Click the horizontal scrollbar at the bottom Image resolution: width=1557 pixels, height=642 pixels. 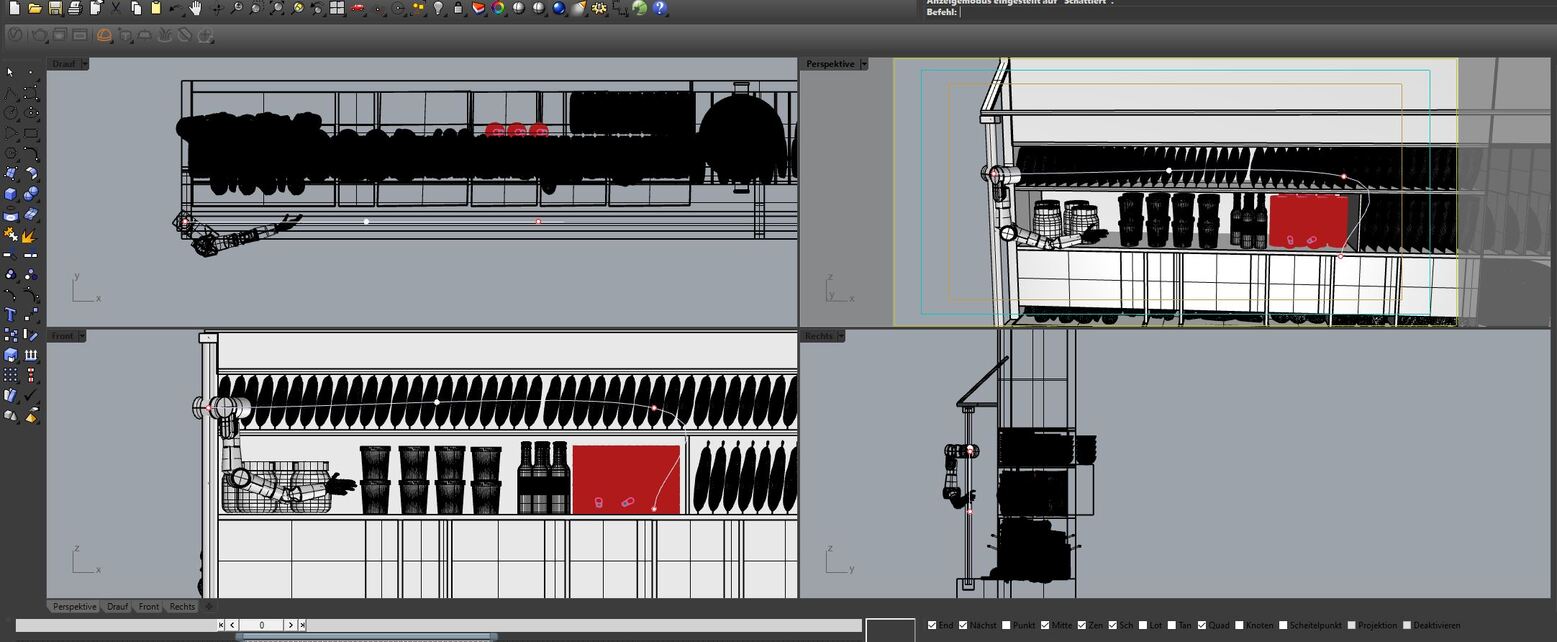[x=365, y=636]
